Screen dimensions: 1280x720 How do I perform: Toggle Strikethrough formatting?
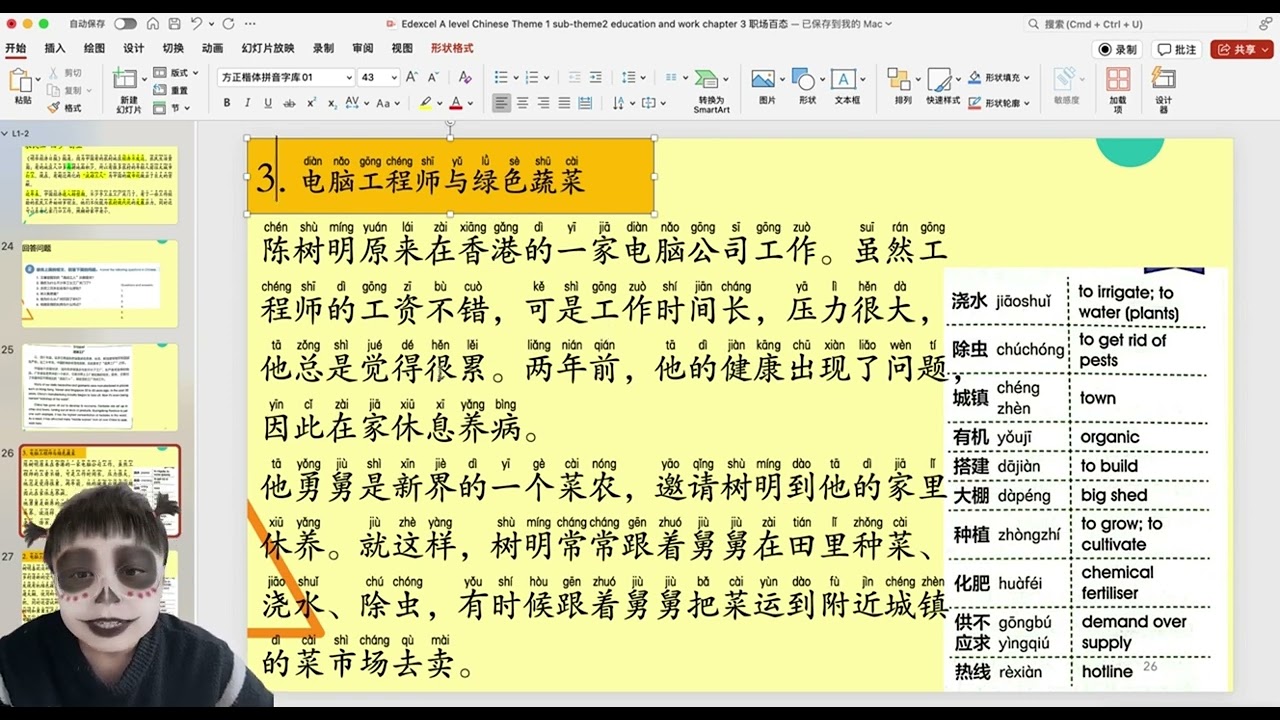coord(289,103)
